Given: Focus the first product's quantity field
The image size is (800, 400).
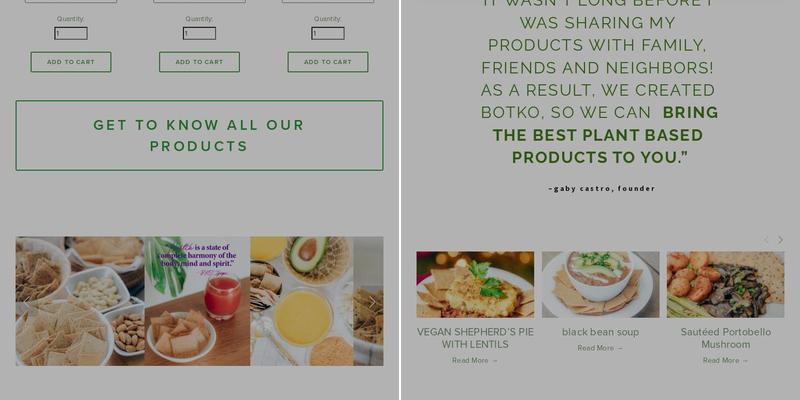Looking at the screenshot, I should (x=71, y=34).
